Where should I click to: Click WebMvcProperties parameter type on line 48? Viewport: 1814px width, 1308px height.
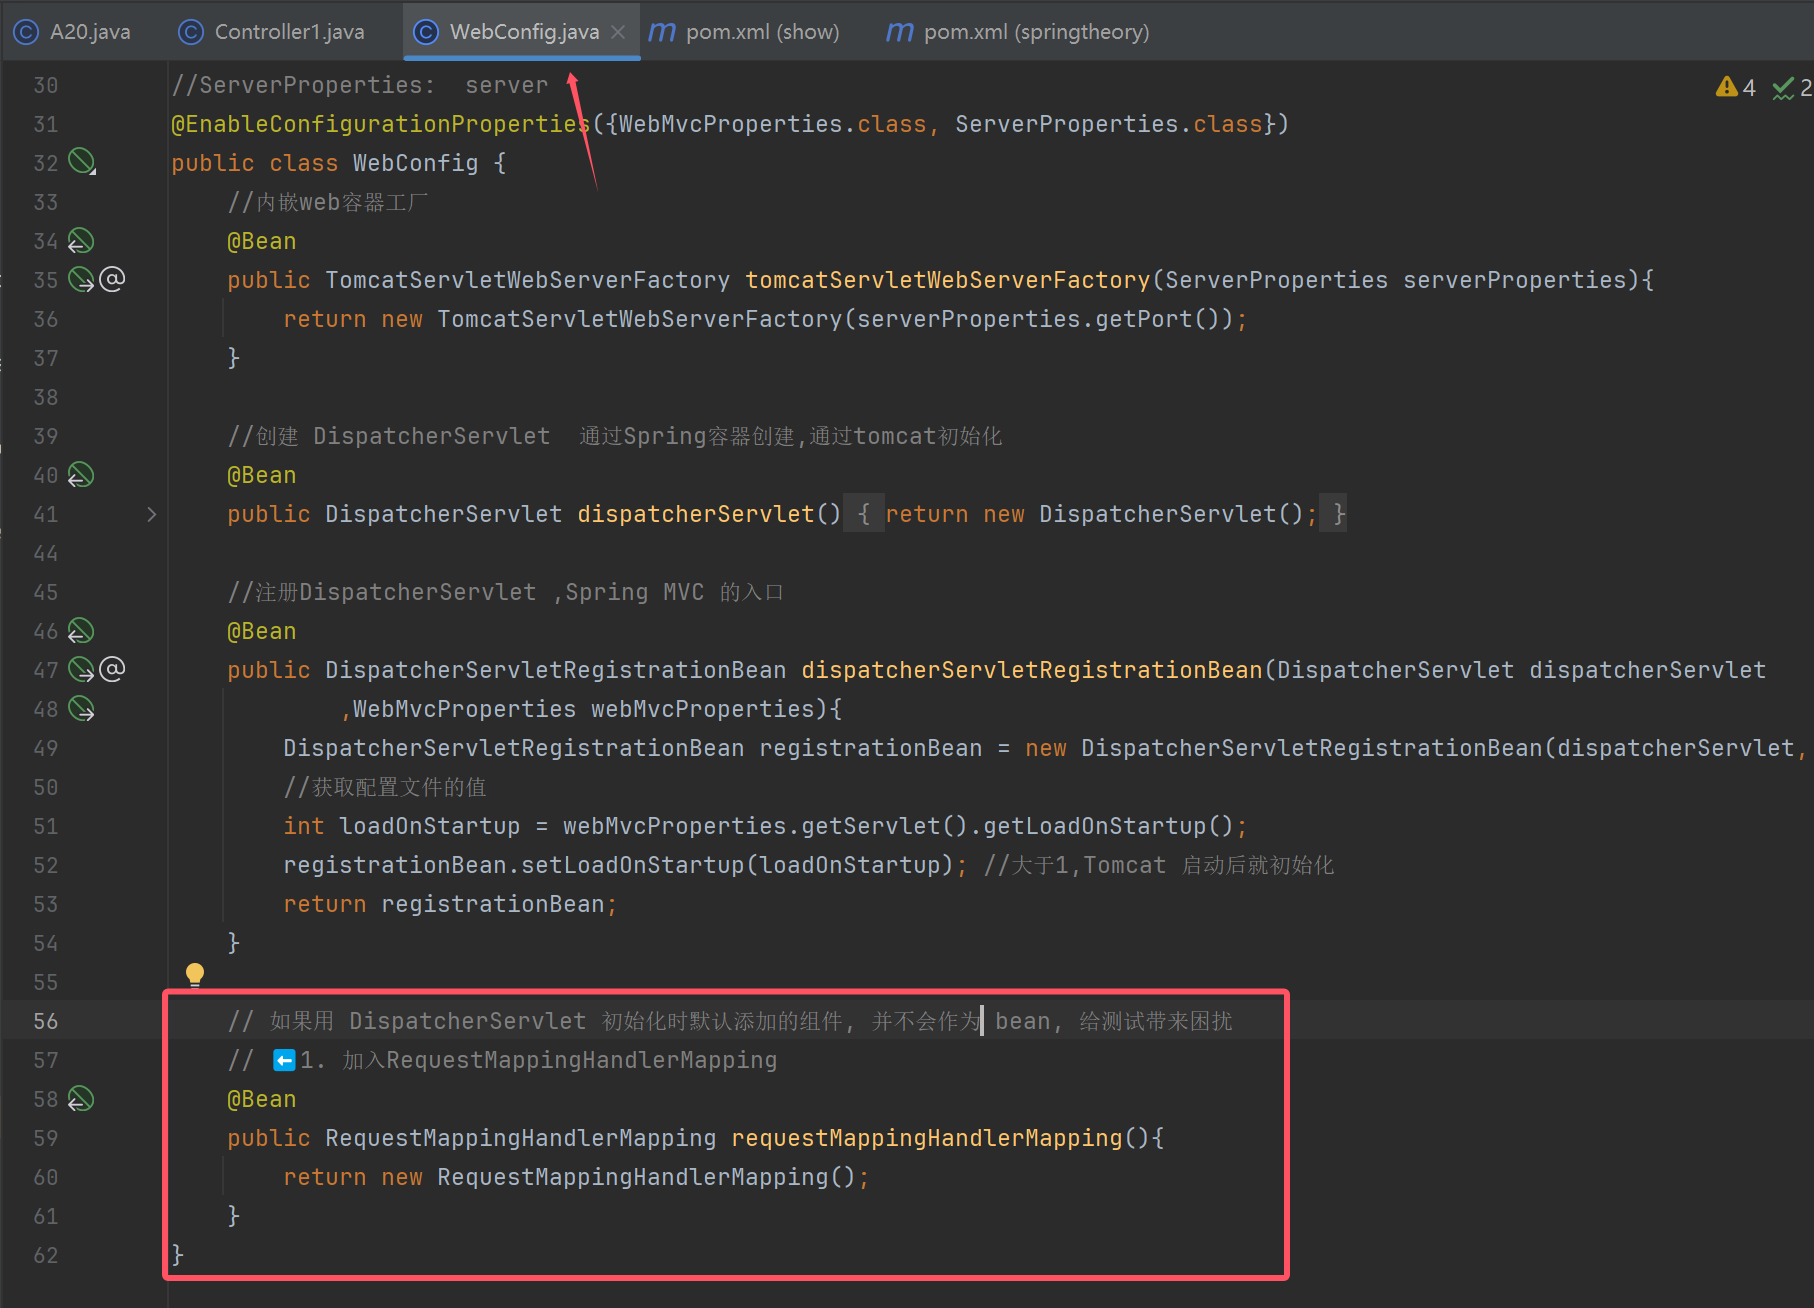[464, 709]
